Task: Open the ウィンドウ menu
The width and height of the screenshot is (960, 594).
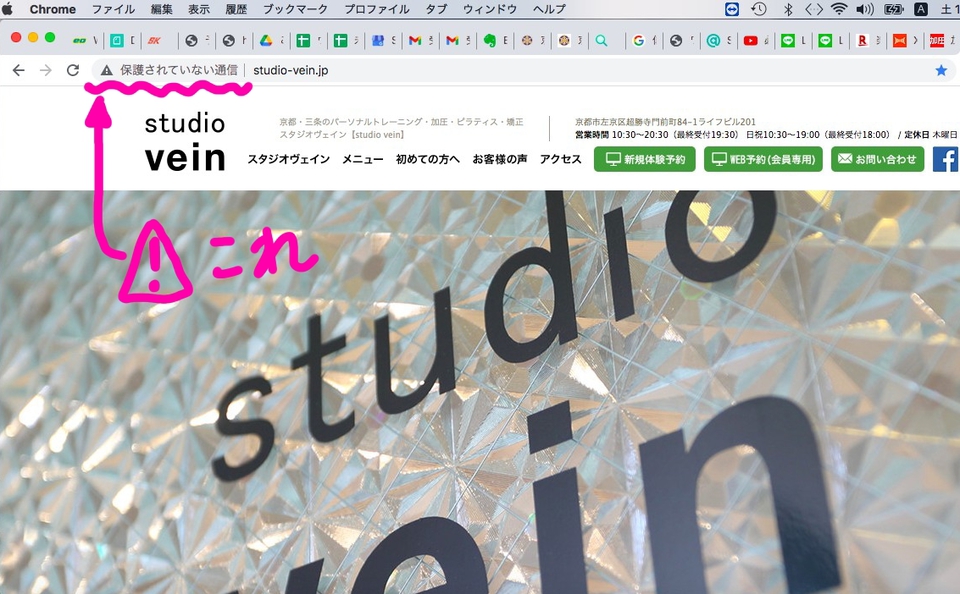Action: pos(490,9)
